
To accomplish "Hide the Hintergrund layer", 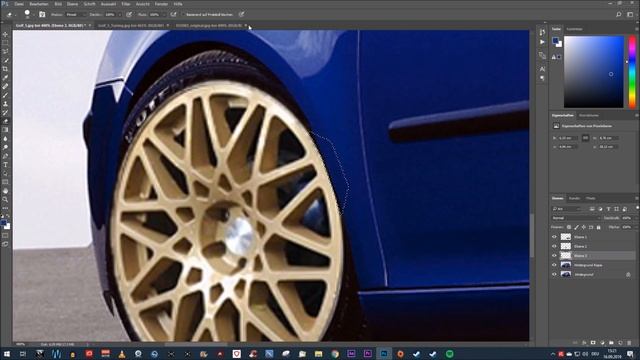I will [x=554, y=274].
